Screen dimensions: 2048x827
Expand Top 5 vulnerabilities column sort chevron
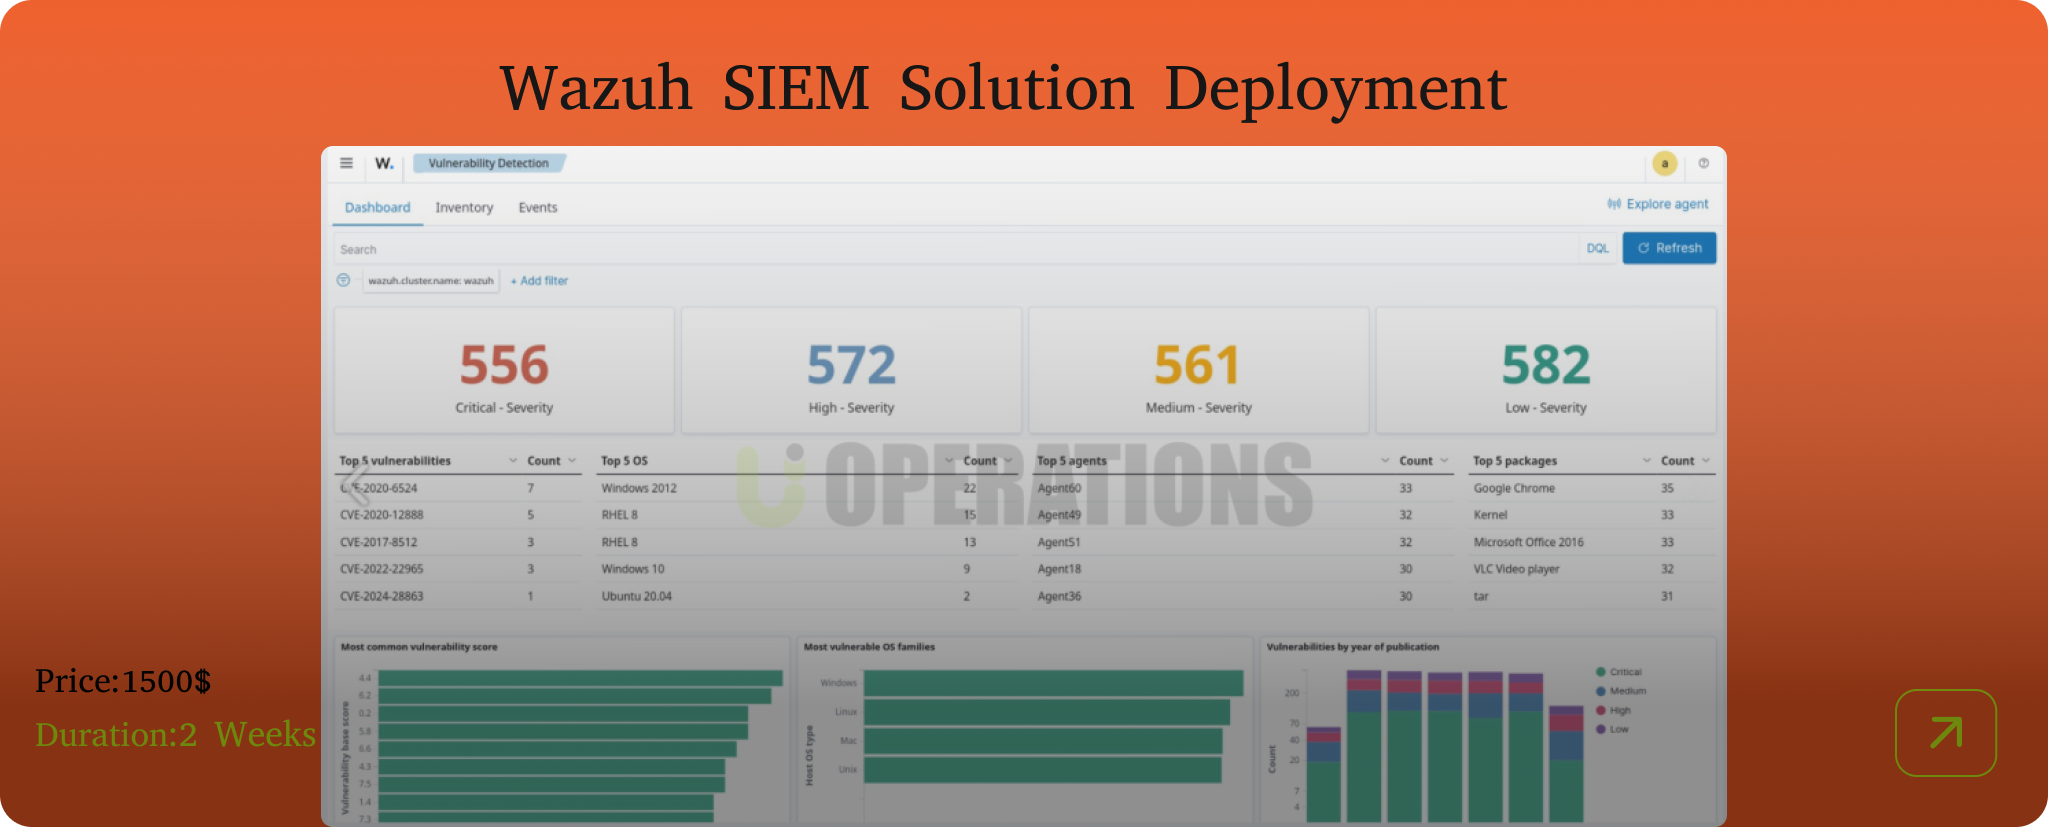pyautogui.click(x=513, y=461)
